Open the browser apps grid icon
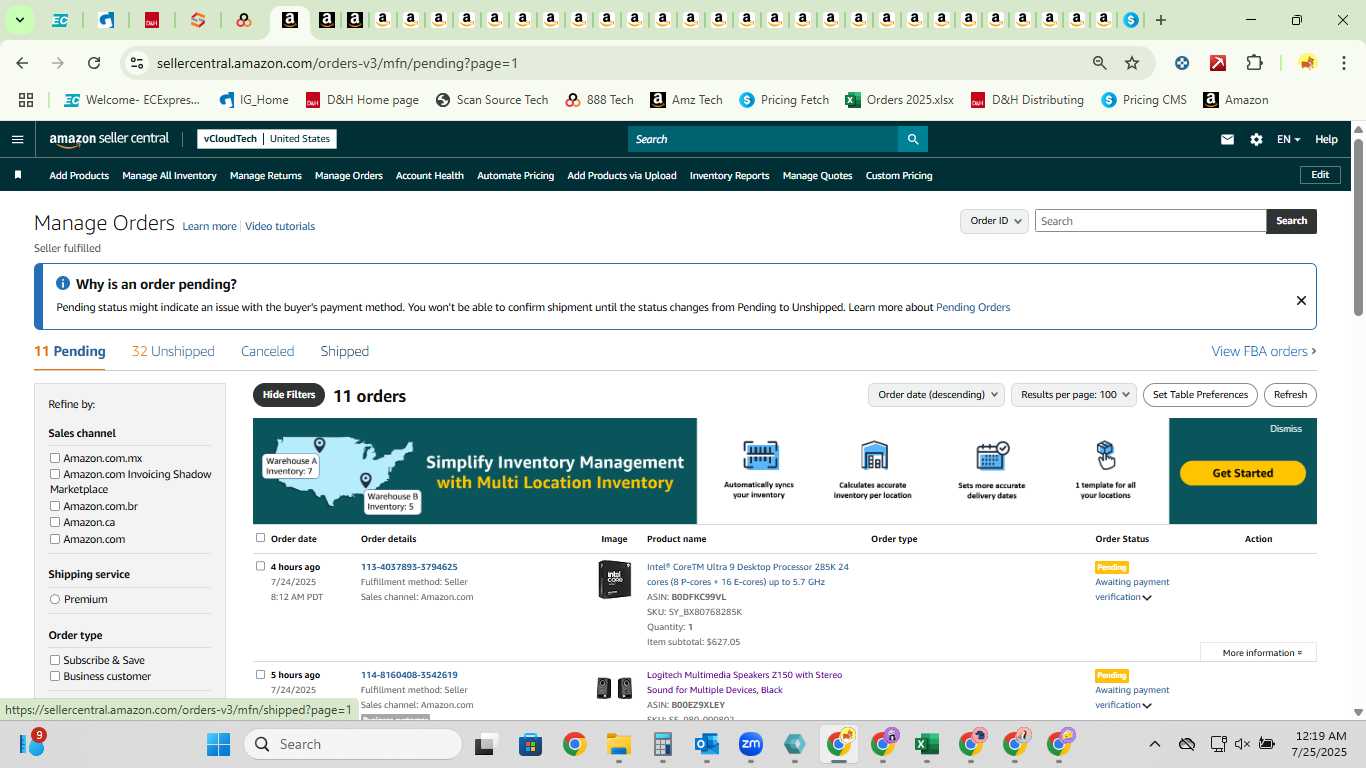 coord(26,100)
